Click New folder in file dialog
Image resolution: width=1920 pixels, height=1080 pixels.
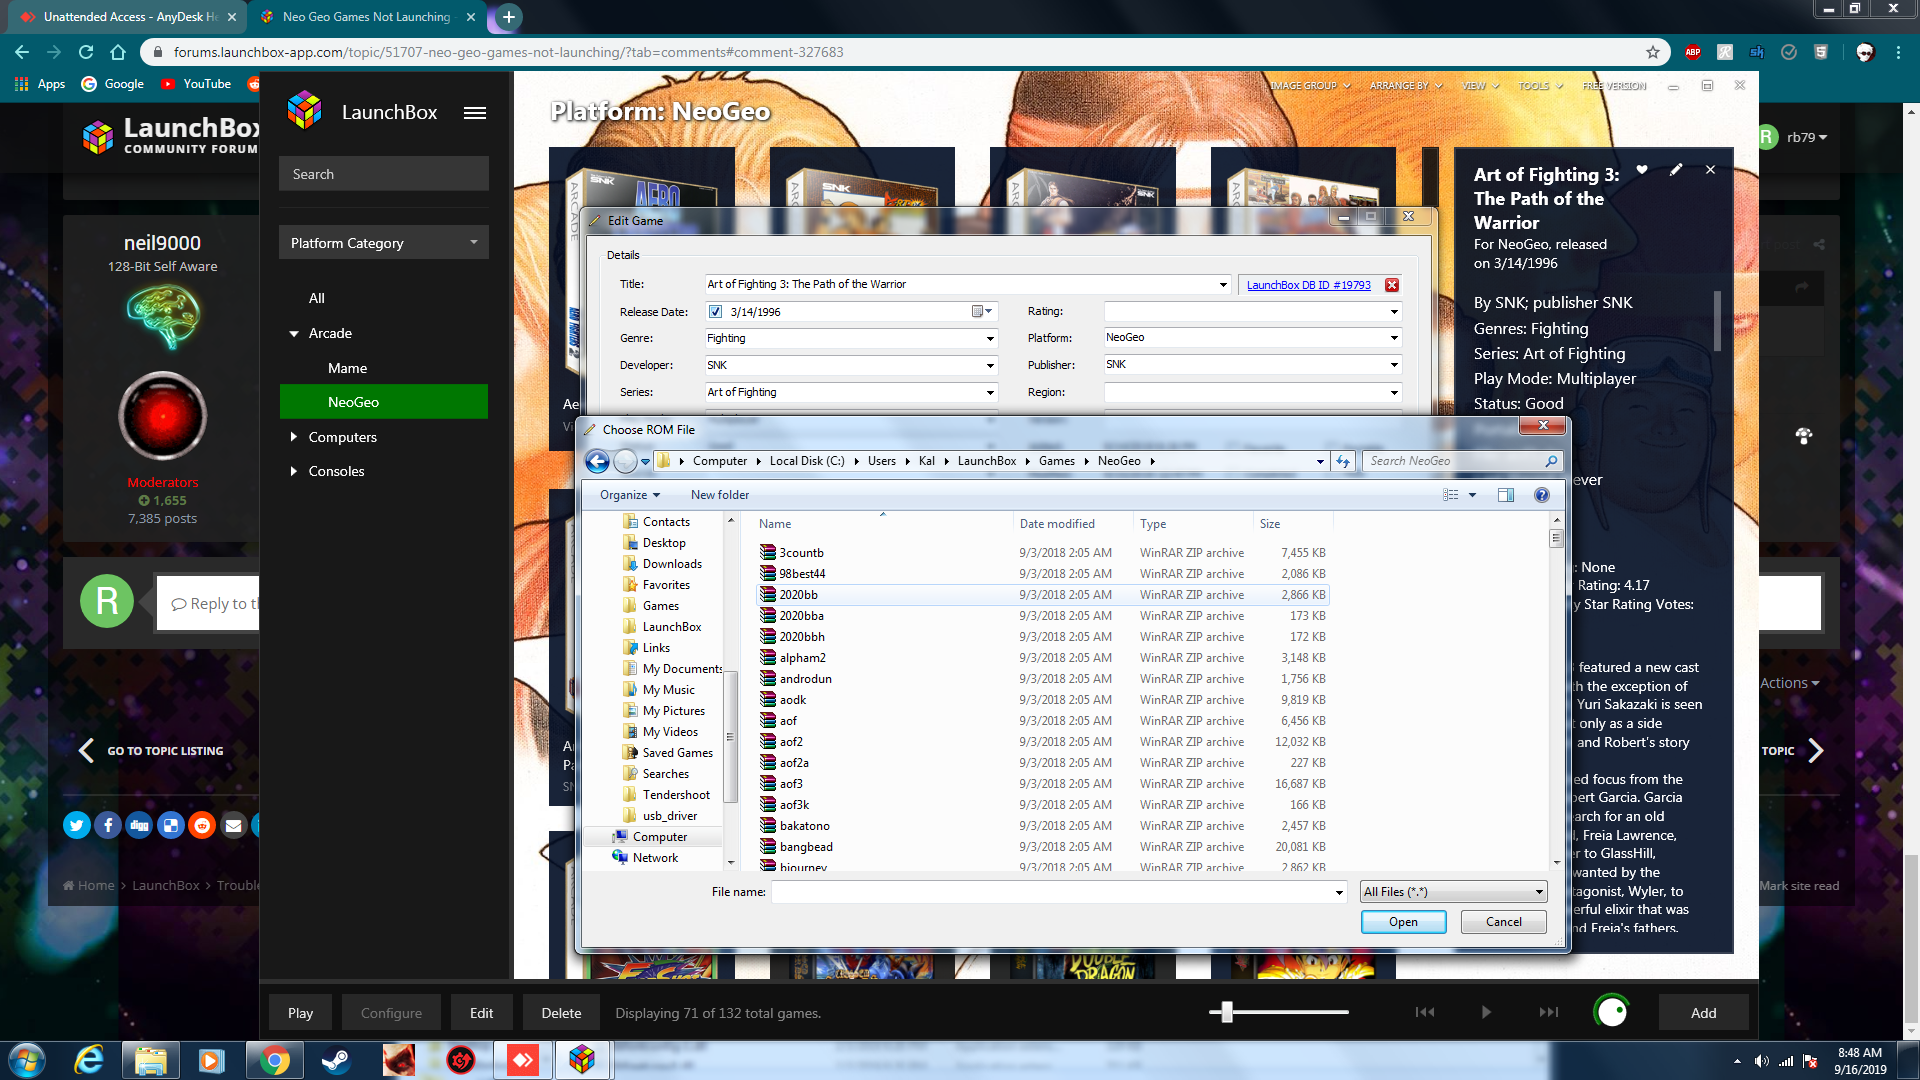719,495
